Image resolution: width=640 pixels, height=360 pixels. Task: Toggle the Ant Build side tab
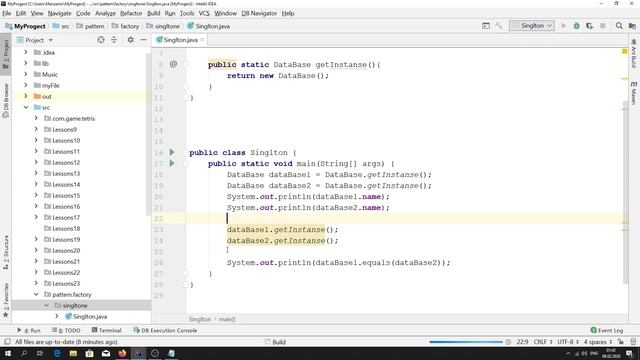coord(633,53)
